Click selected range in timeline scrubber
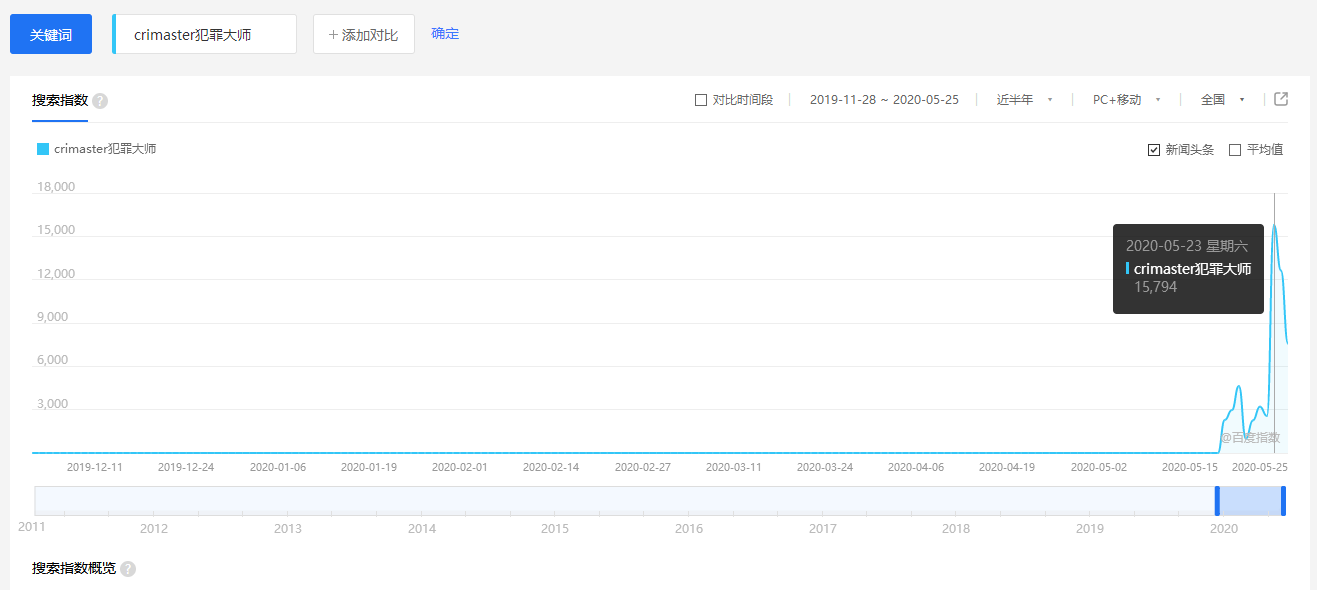Image resolution: width=1317 pixels, height=590 pixels. [x=1250, y=501]
